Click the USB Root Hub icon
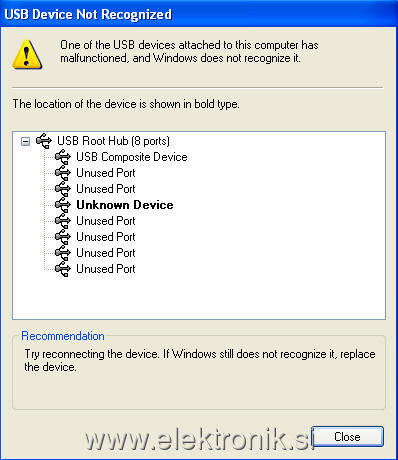Viewport: 398px width, 460px height. click(44, 141)
